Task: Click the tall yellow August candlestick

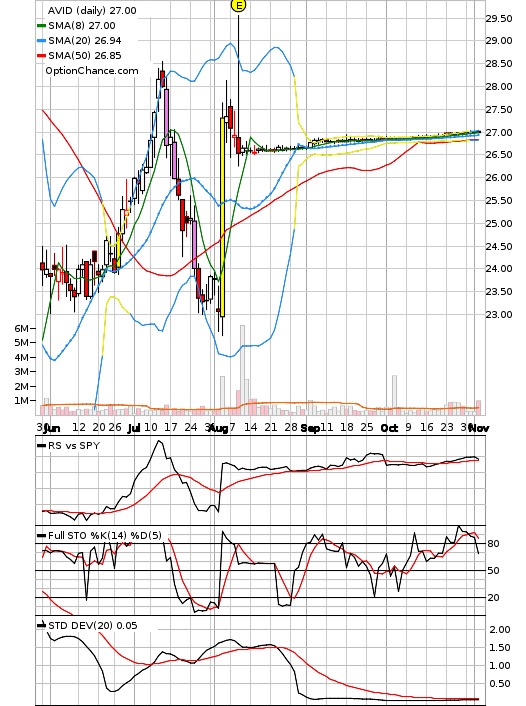Action: pyautogui.click(x=222, y=217)
